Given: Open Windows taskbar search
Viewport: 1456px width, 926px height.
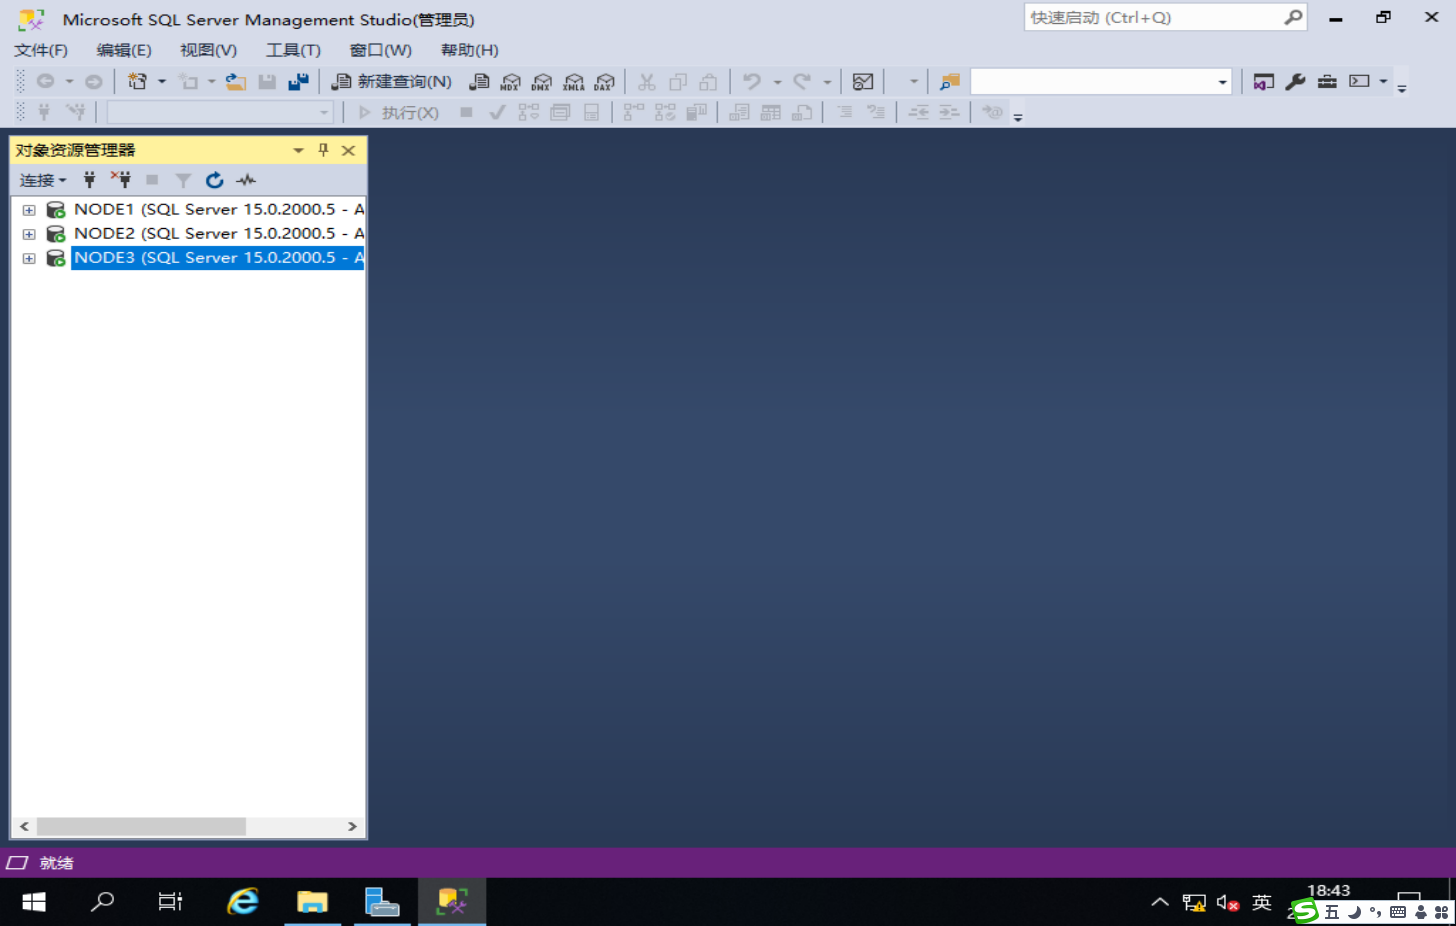Looking at the screenshot, I should point(102,902).
